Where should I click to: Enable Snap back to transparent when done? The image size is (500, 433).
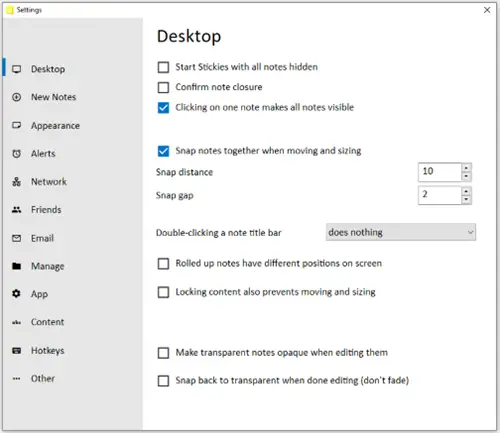point(163,381)
